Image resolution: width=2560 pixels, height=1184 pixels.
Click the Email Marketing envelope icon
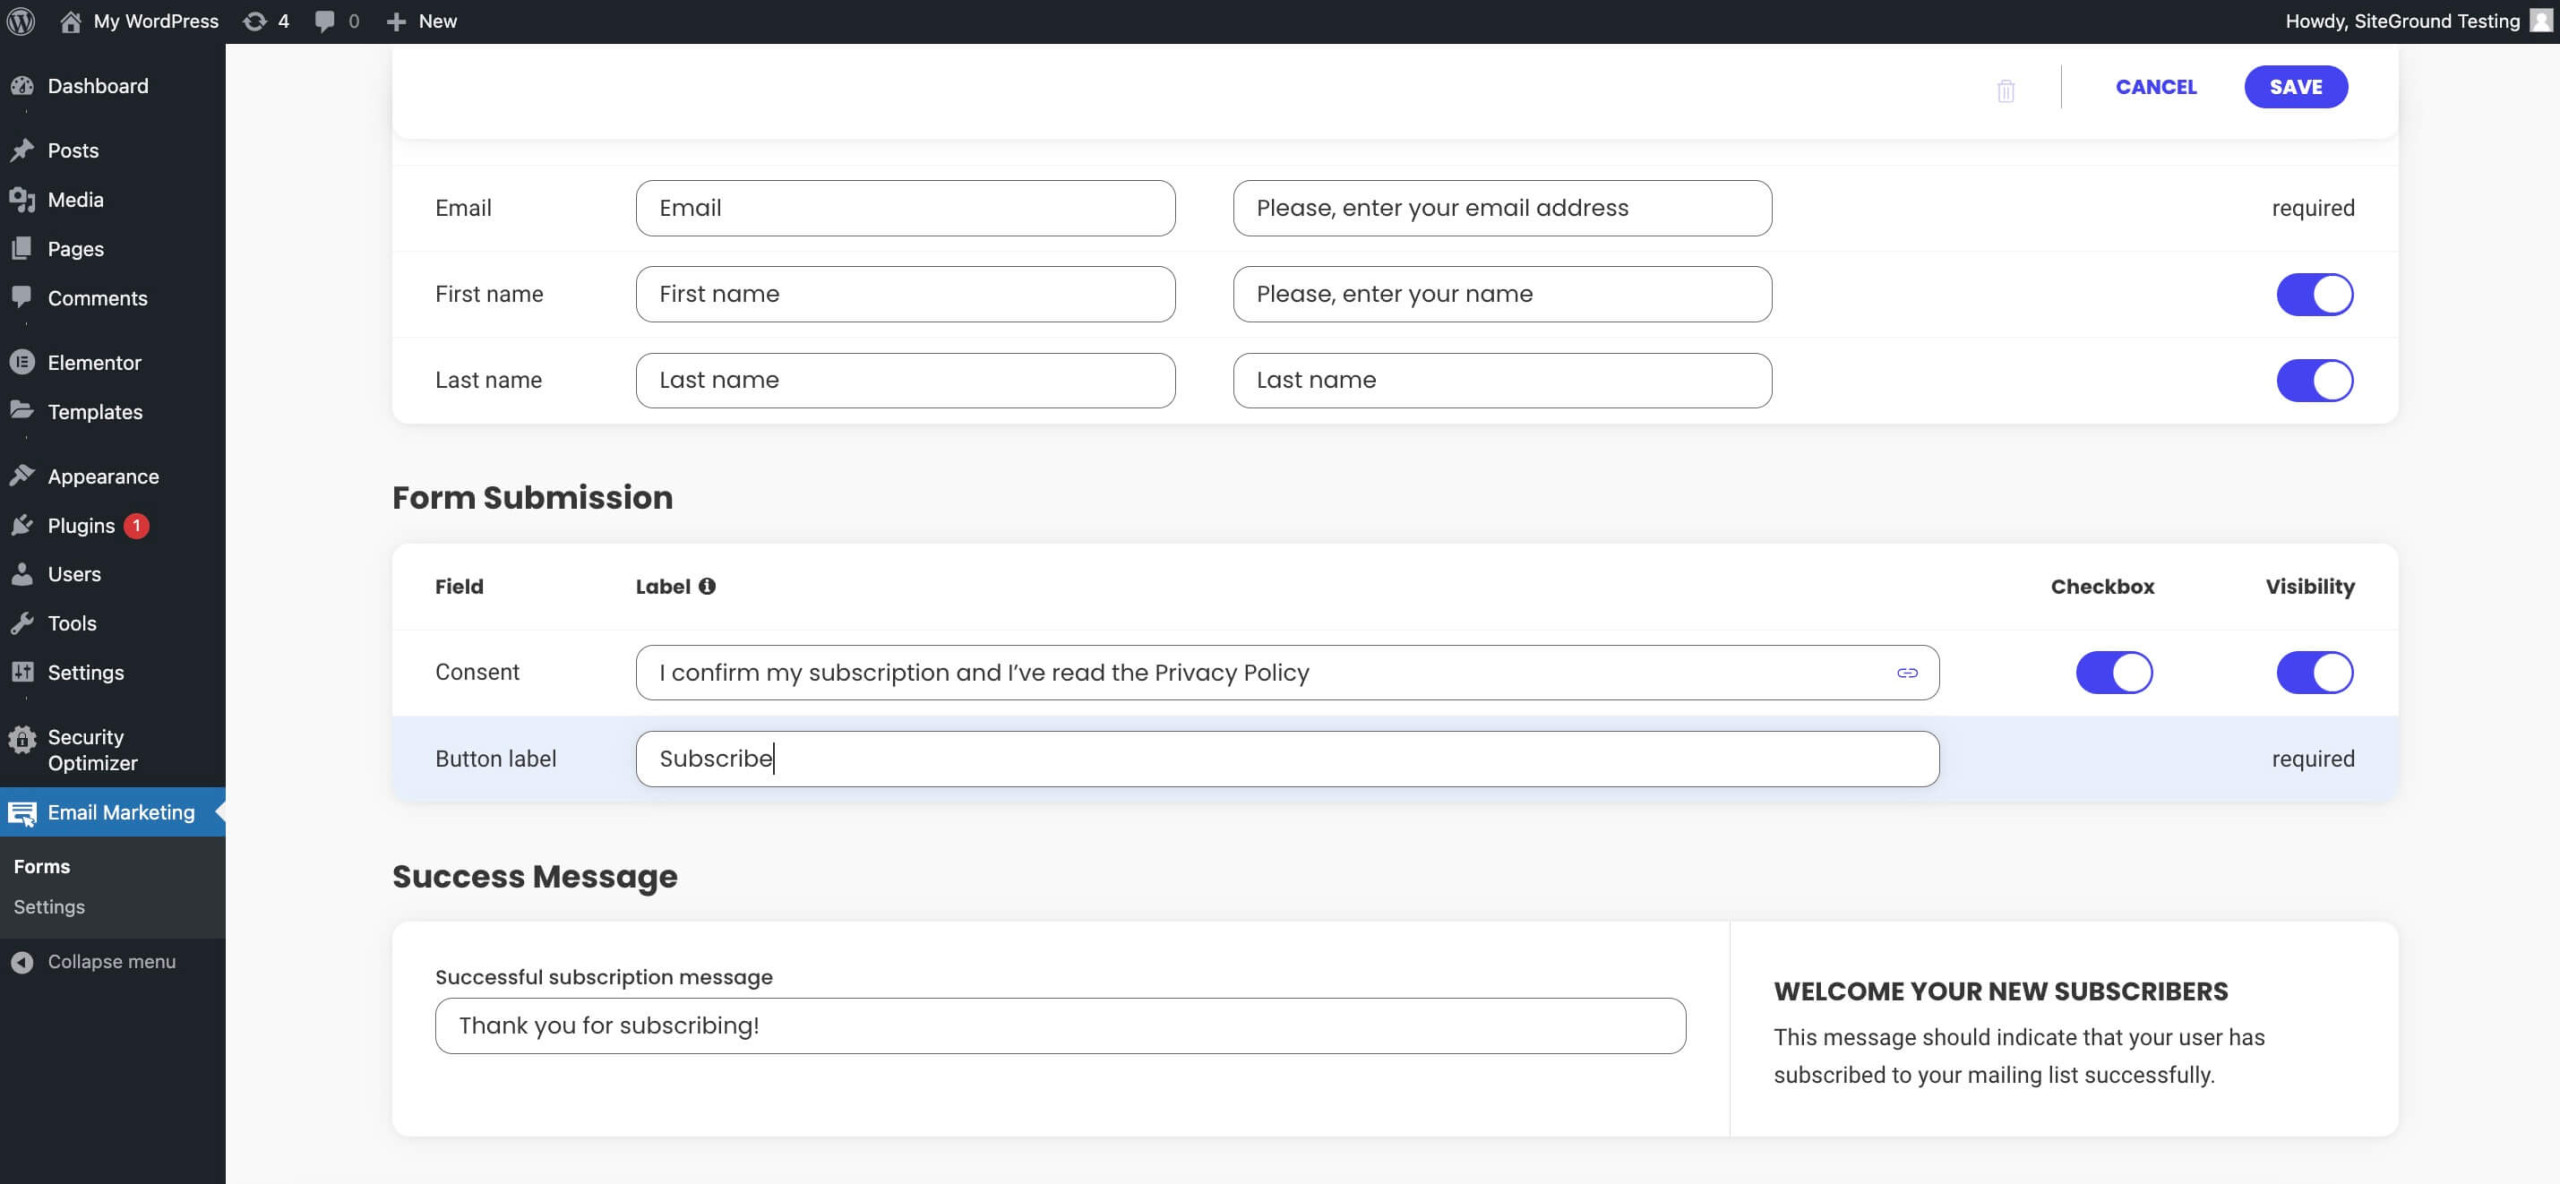point(22,813)
